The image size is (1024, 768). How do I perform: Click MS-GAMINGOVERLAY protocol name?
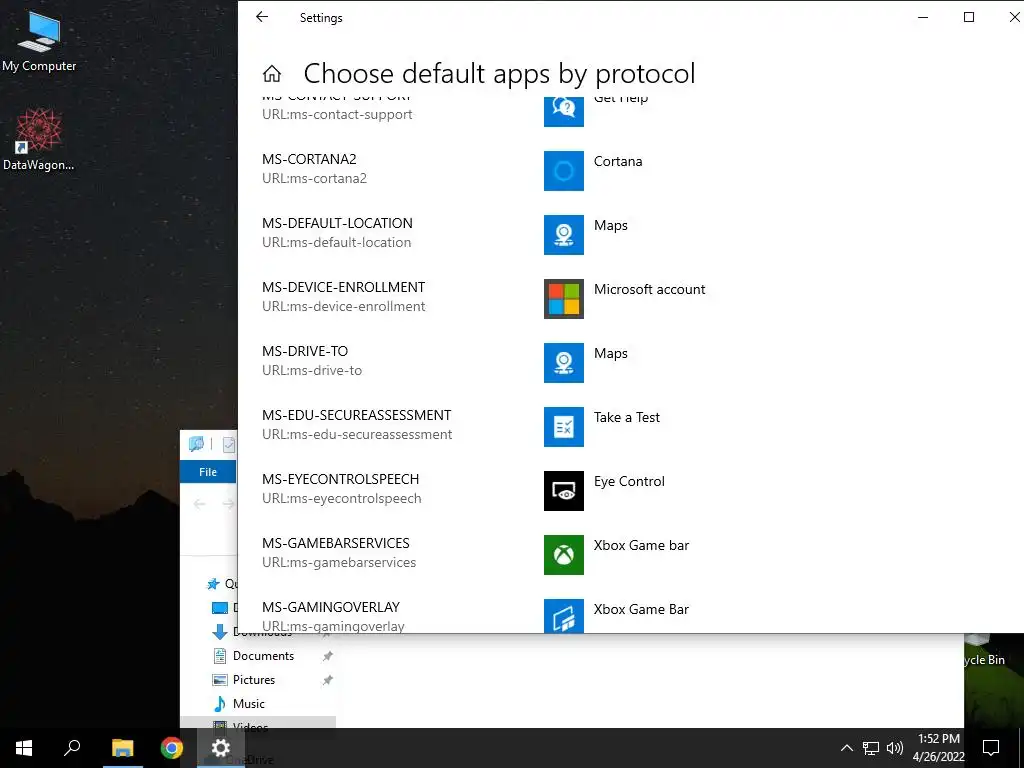[x=330, y=607]
